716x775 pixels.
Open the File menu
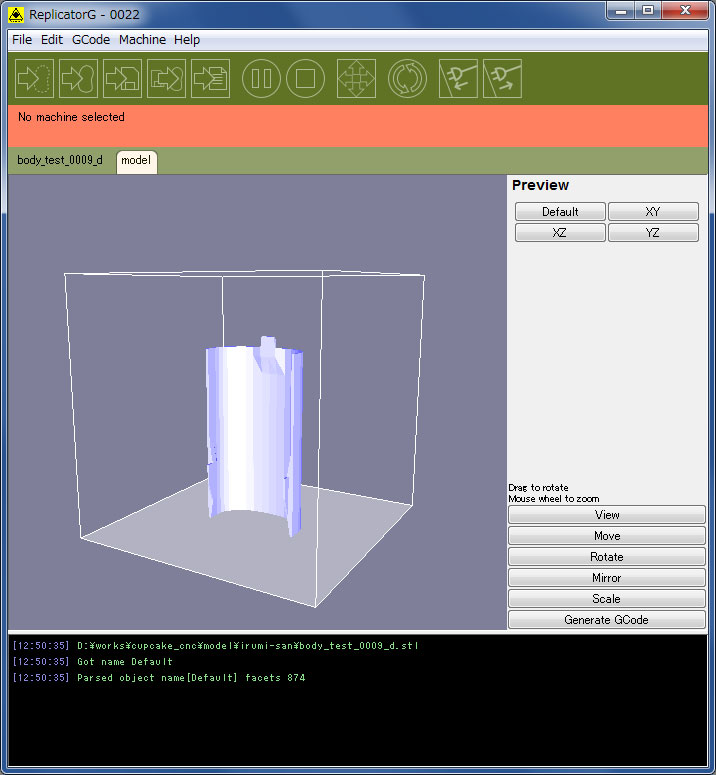[x=22, y=40]
